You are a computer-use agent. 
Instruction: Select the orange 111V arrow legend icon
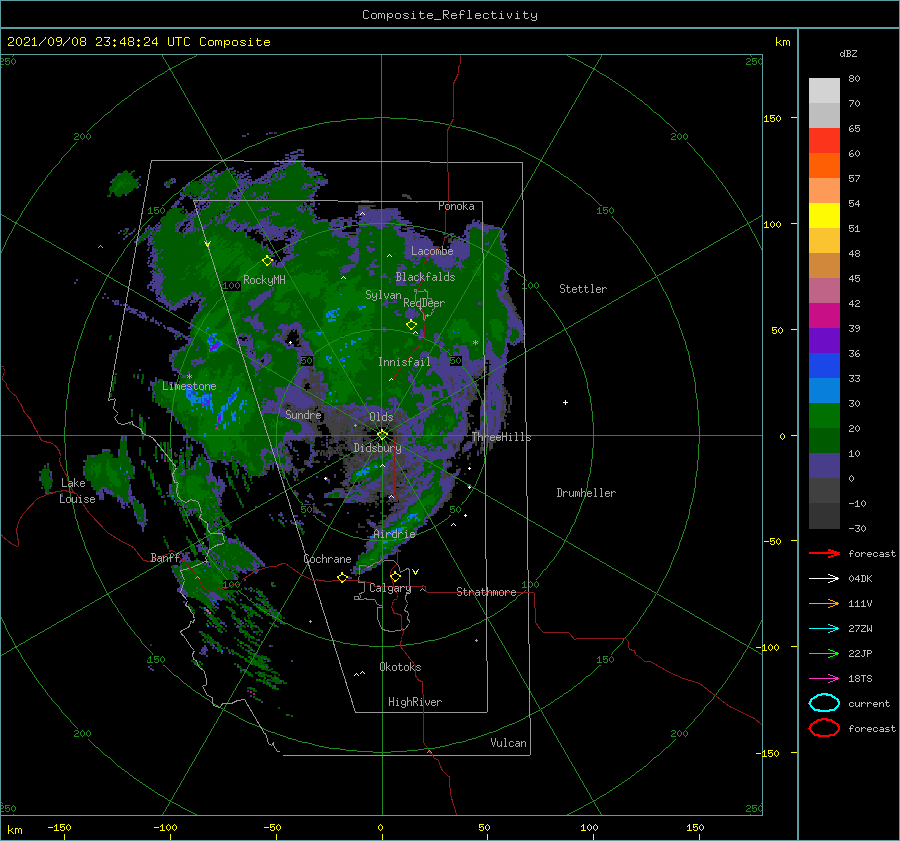tap(824, 603)
